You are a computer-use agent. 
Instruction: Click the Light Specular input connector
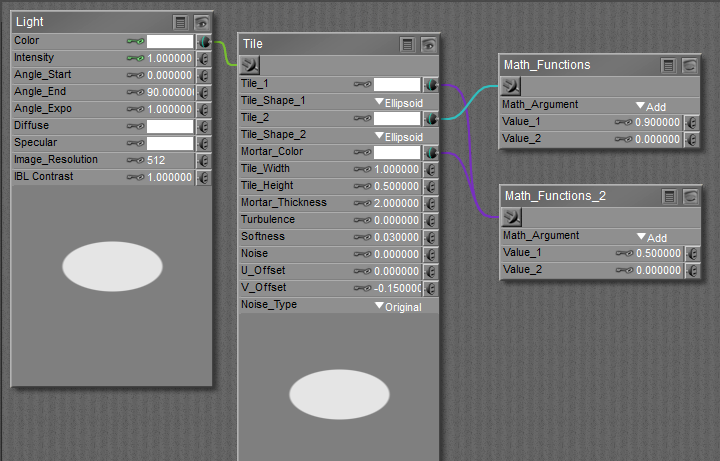click(x=204, y=144)
